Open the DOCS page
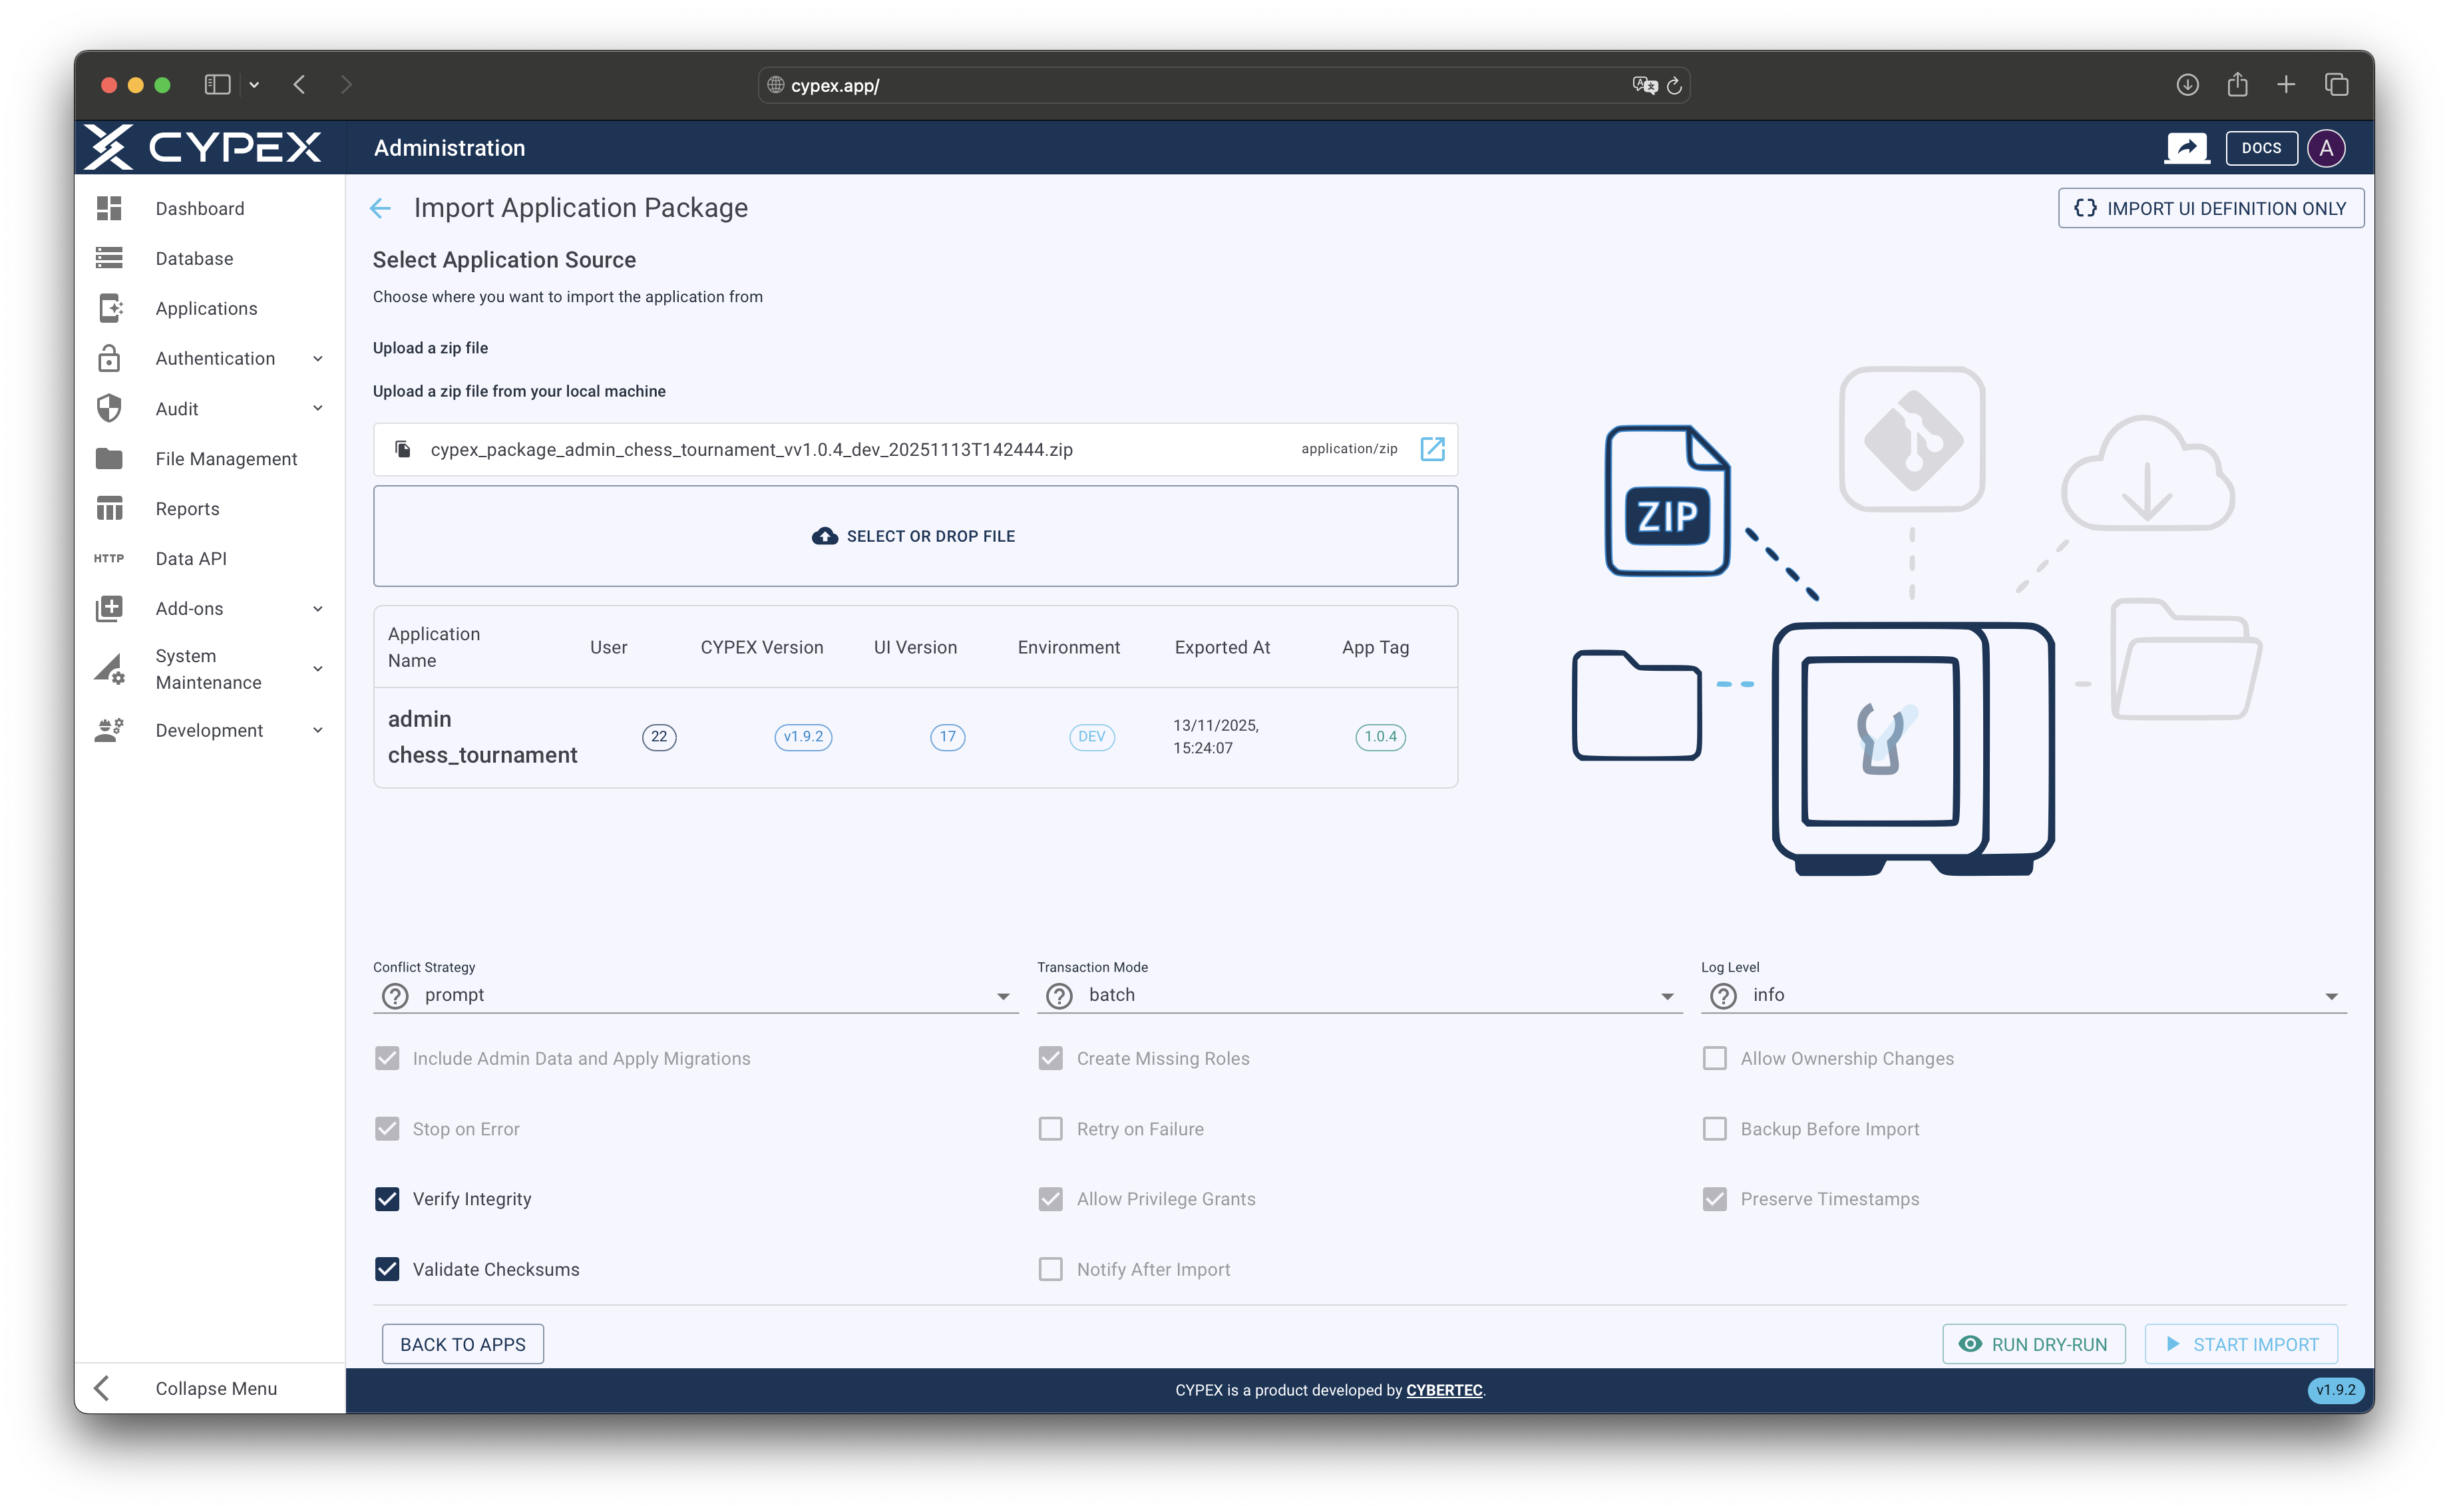 tap(2261, 147)
